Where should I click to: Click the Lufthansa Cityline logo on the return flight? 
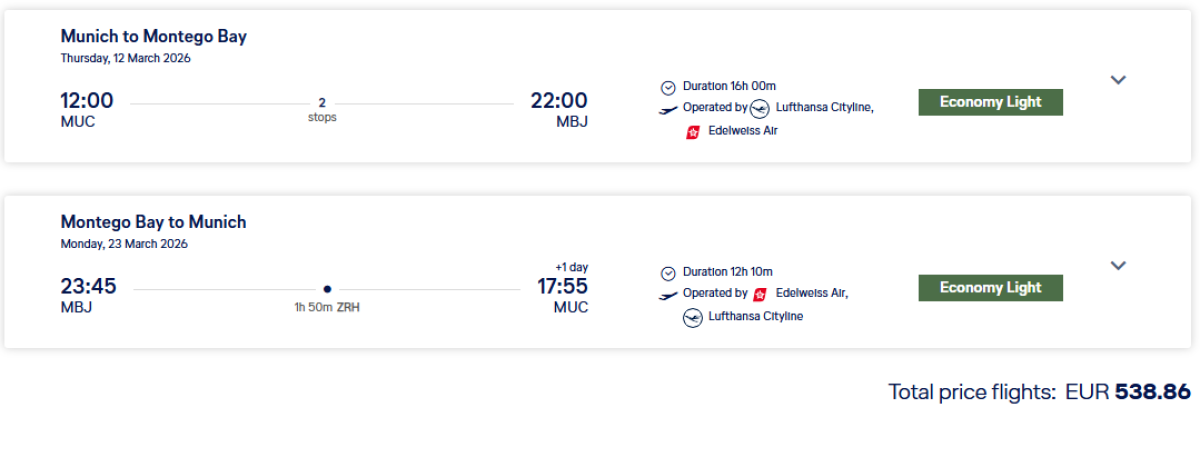[x=692, y=317]
